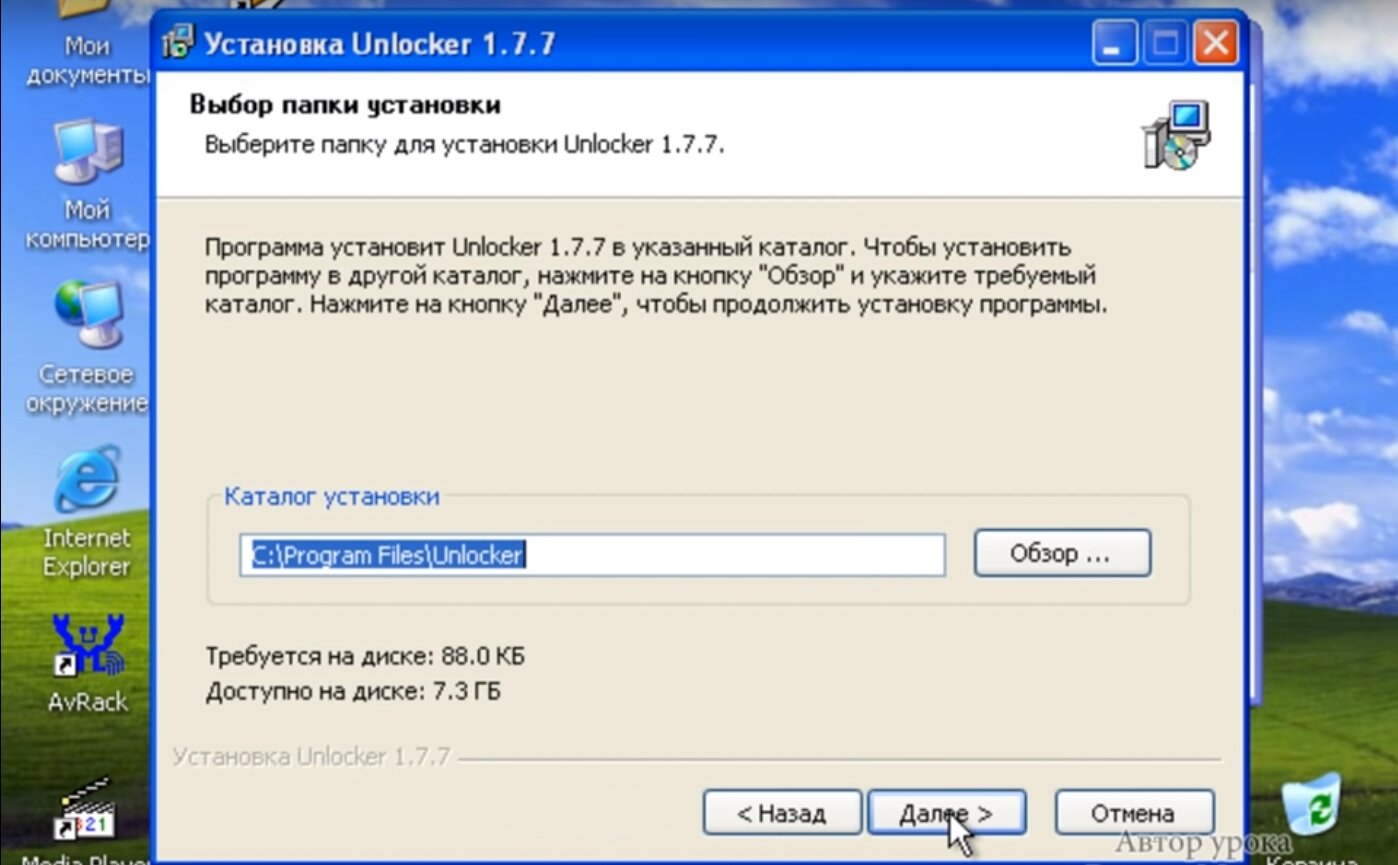
Task: Select the Мой компьютер desktop icon
Action: click(88, 185)
